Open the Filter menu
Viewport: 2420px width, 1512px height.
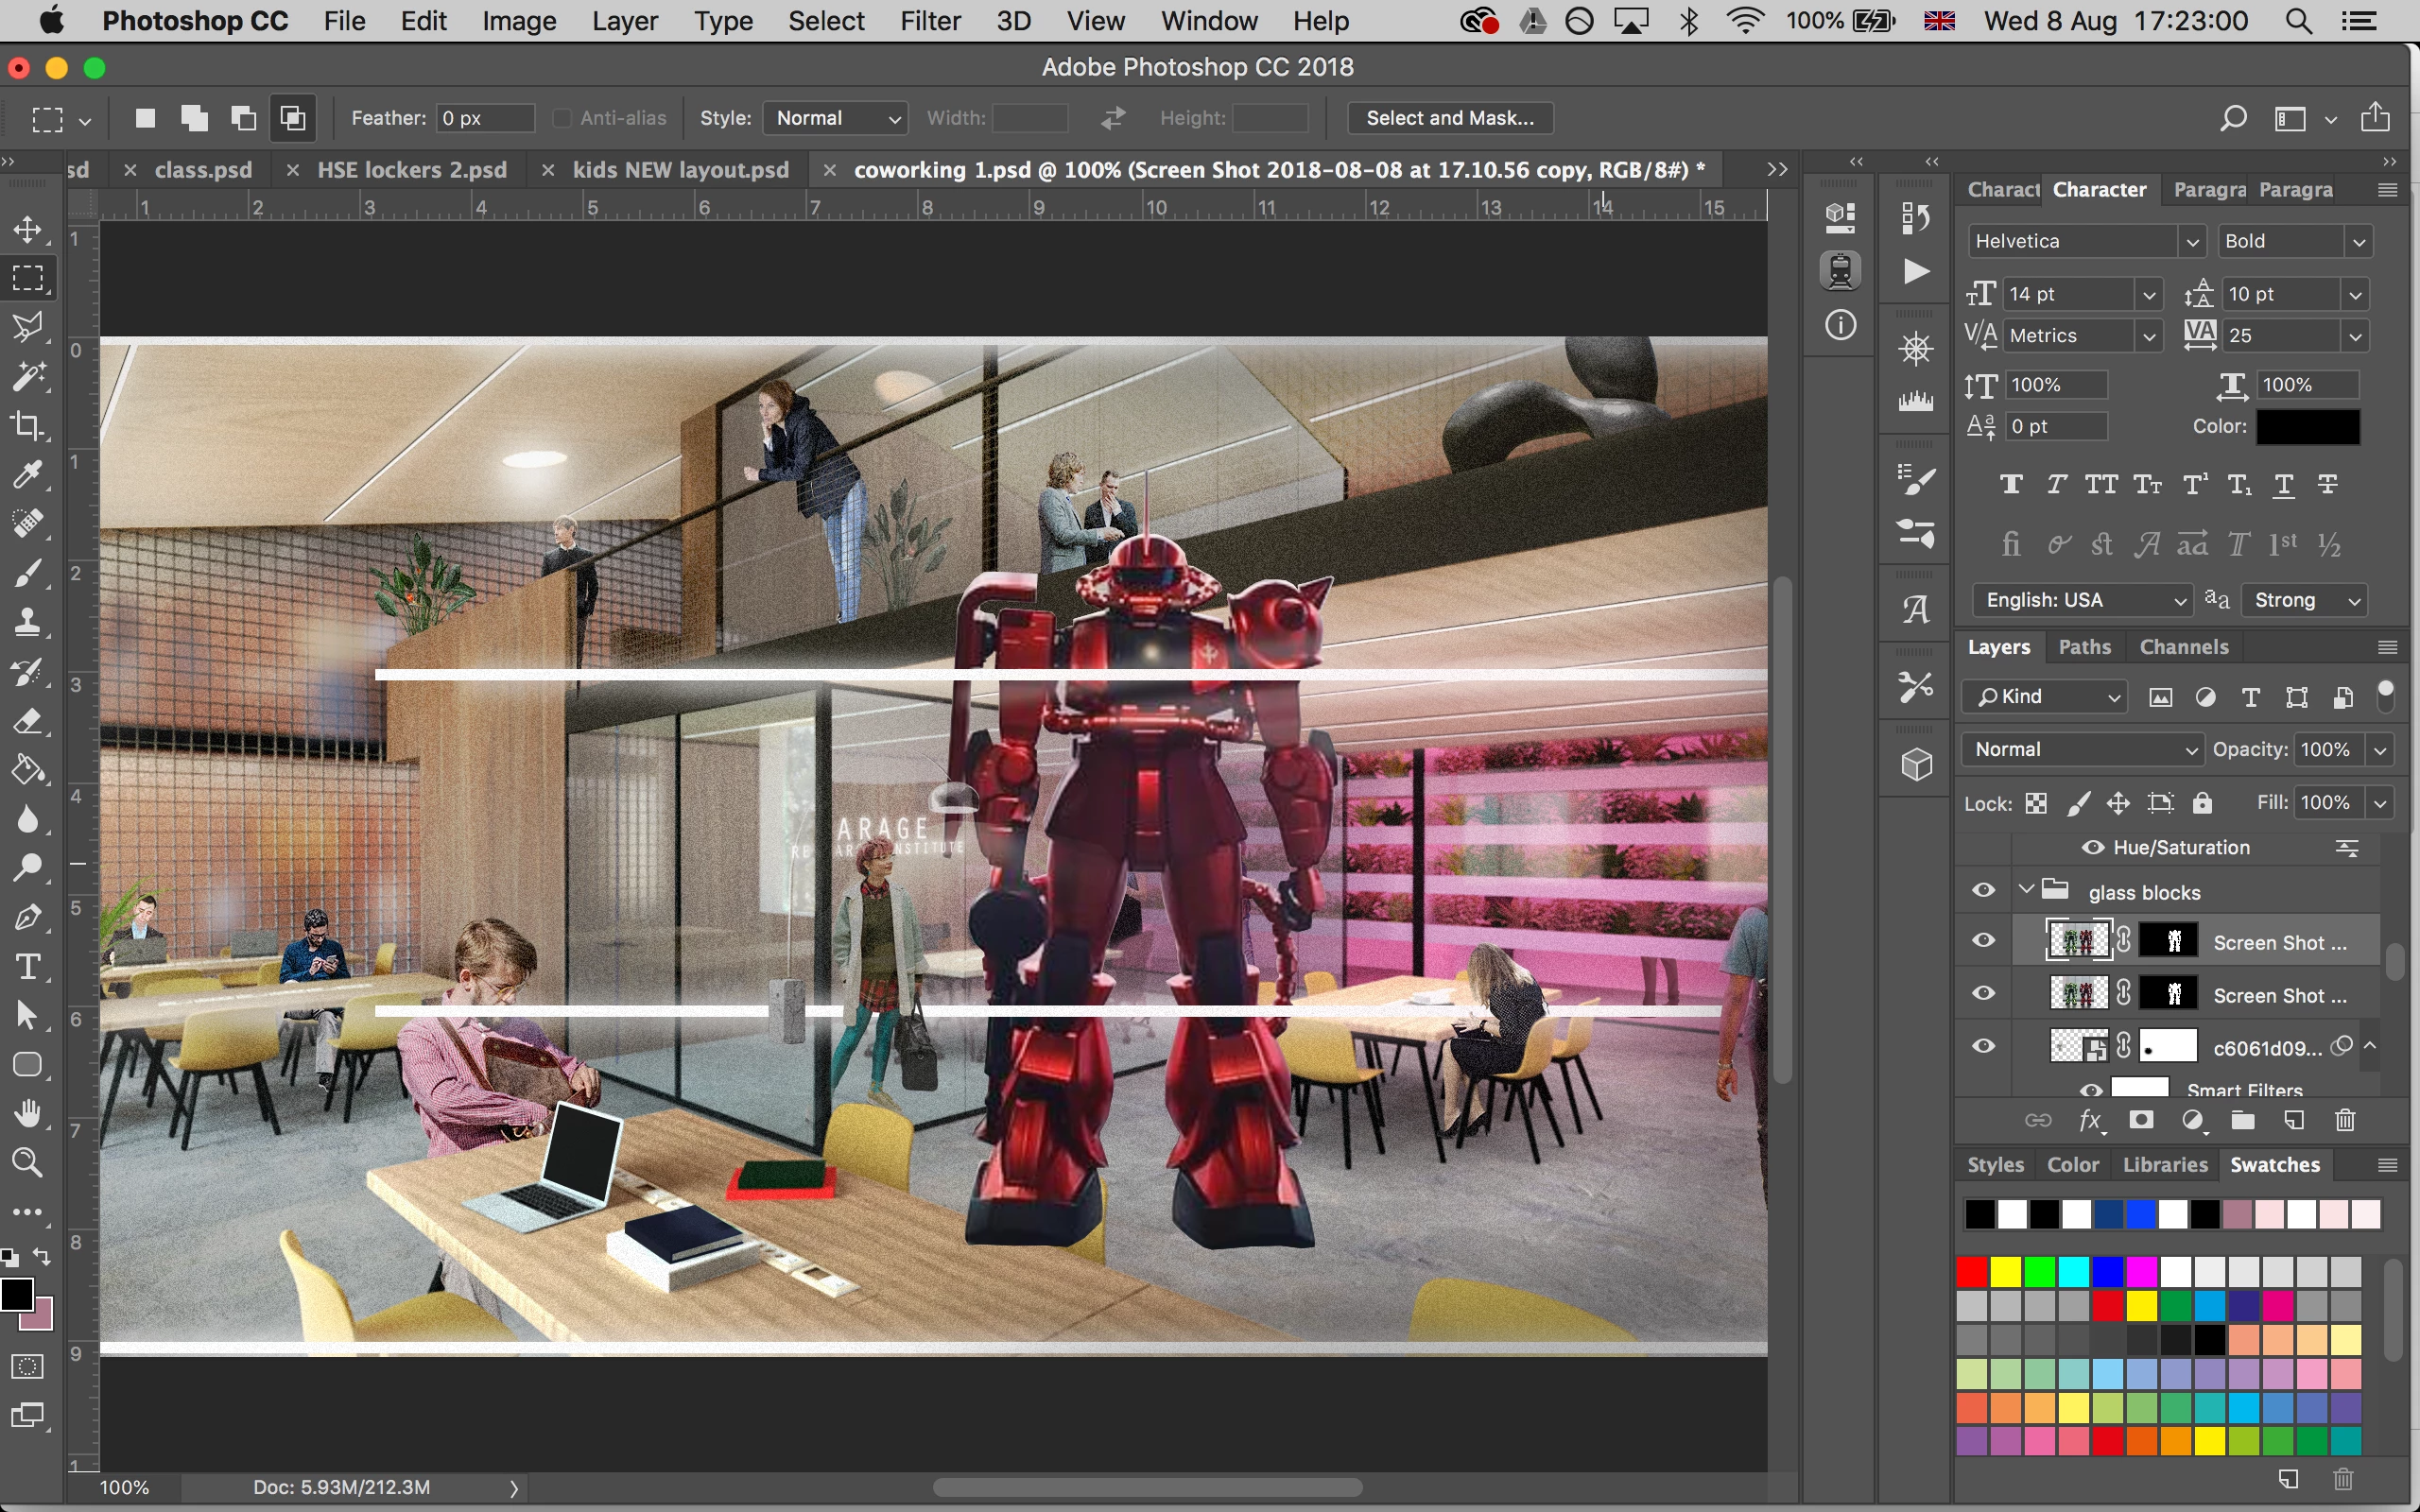point(929,21)
